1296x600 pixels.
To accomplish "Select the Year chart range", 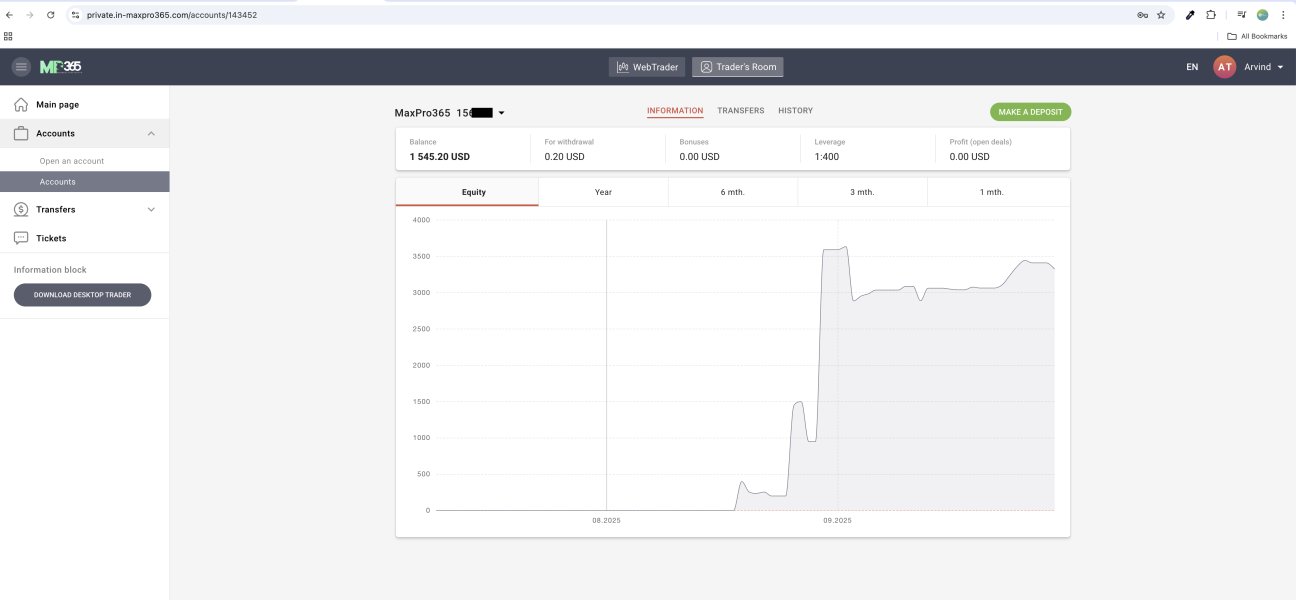I will click(x=603, y=192).
